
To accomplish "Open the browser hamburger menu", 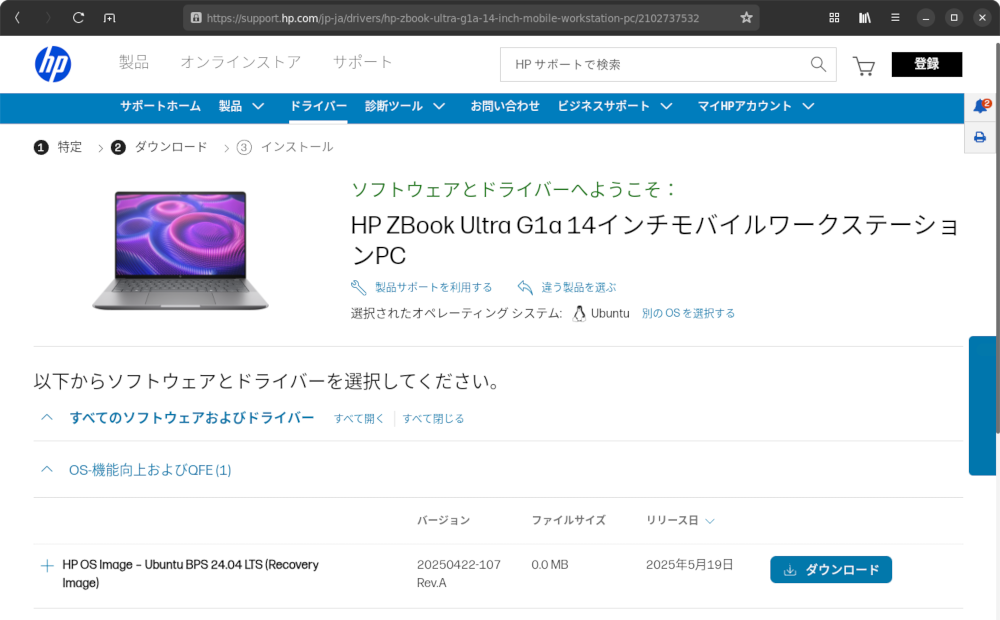I will coord(895,17).
